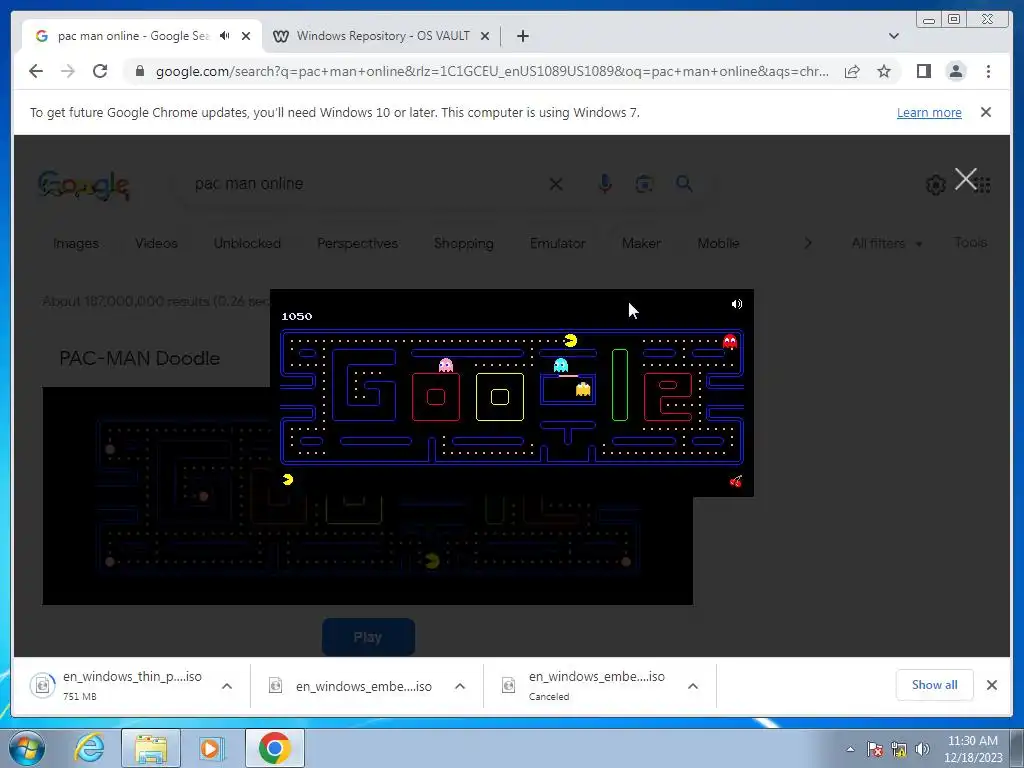Select the Unblocked filter chip

pyautogui.click(x=247, y=243)
